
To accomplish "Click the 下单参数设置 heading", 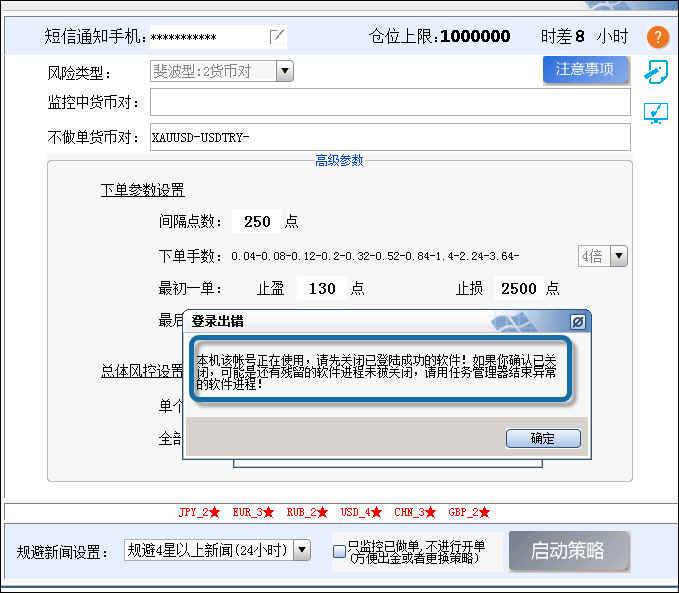I will click(142, 190).
